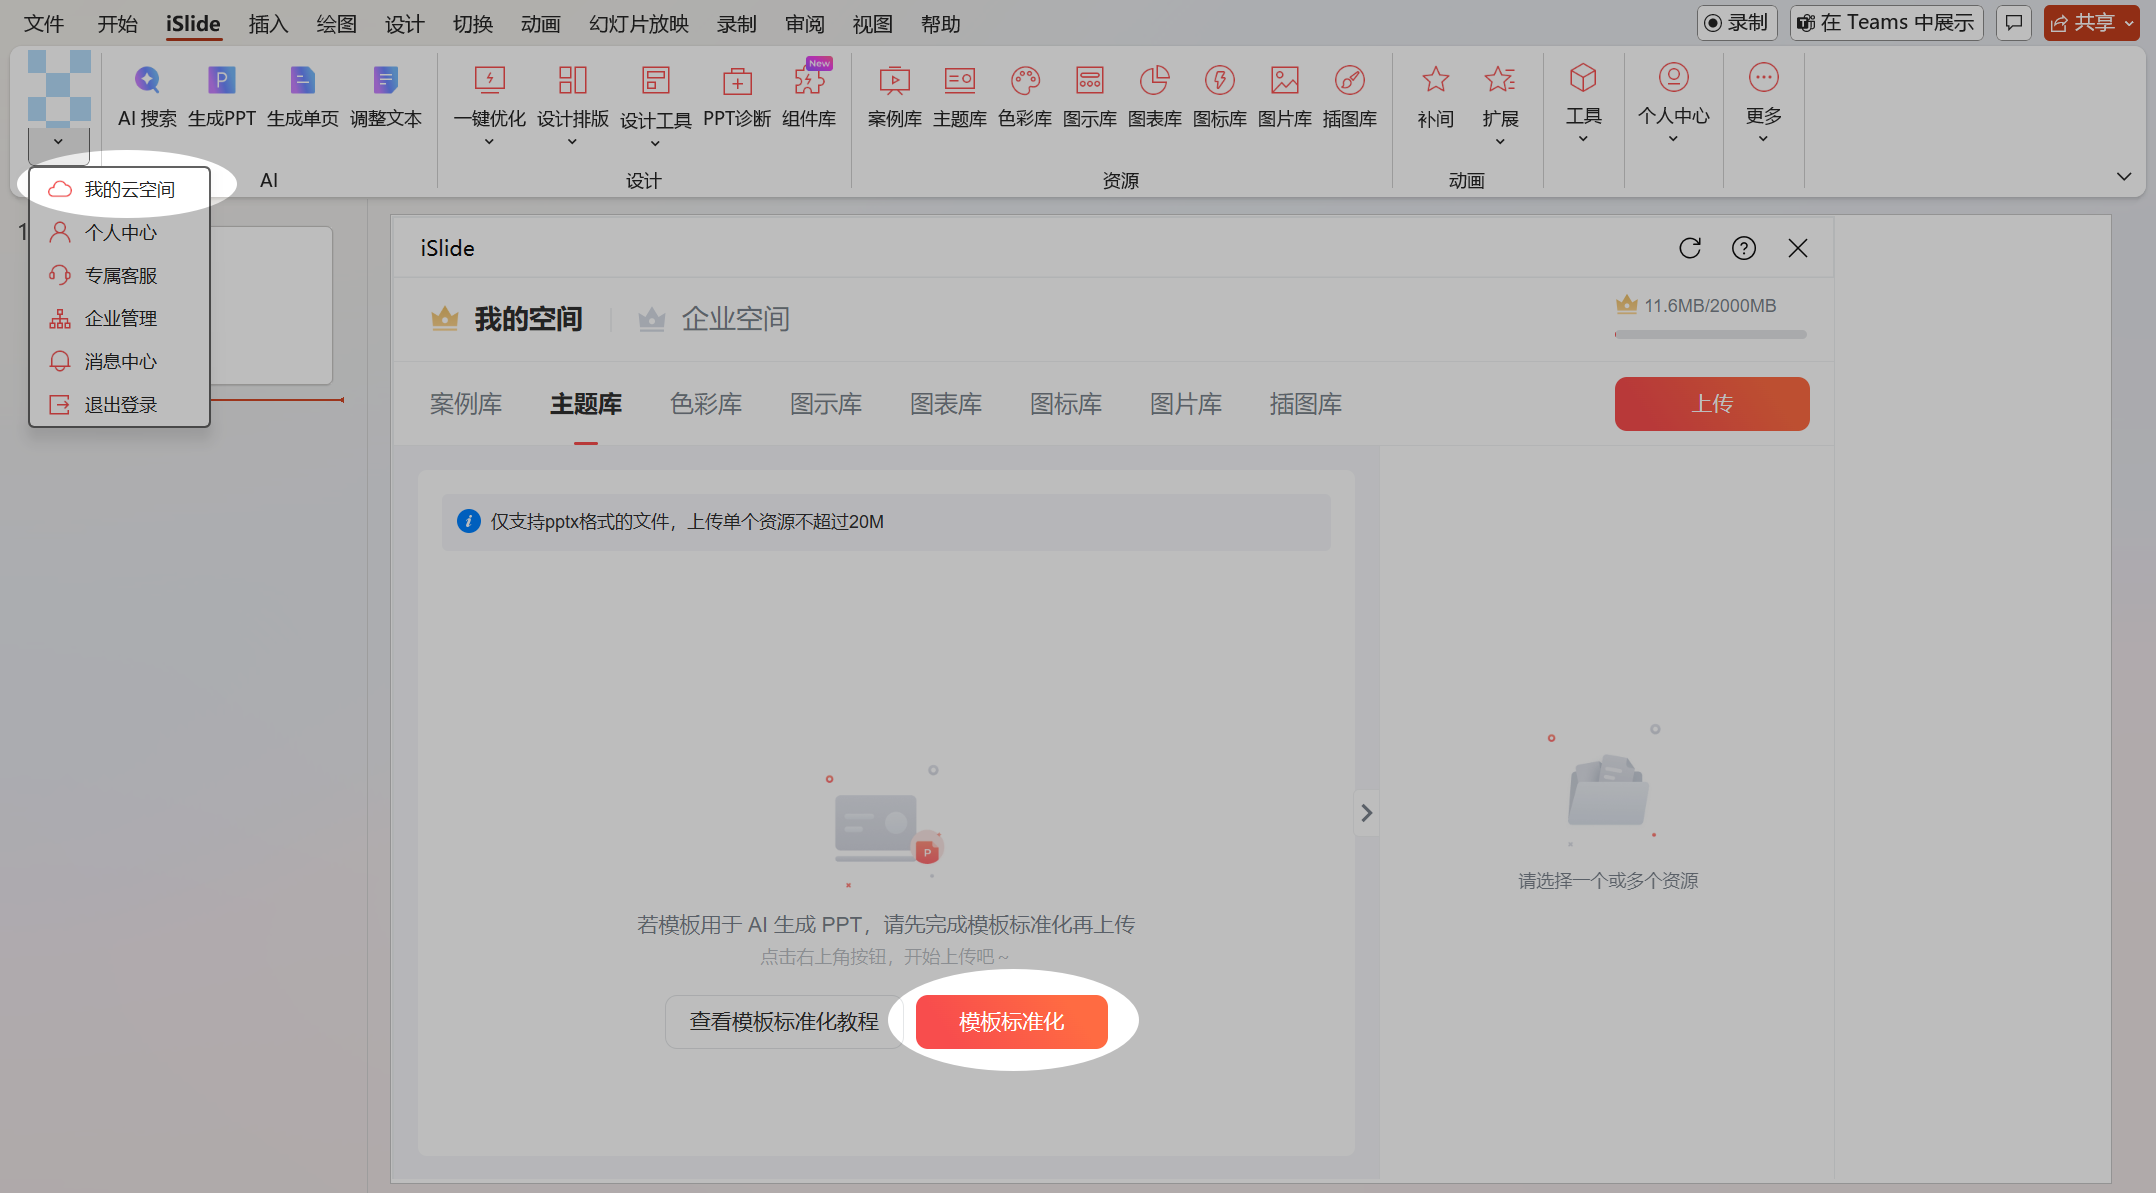Refresh the iSlide panel

click(1689, 248)
